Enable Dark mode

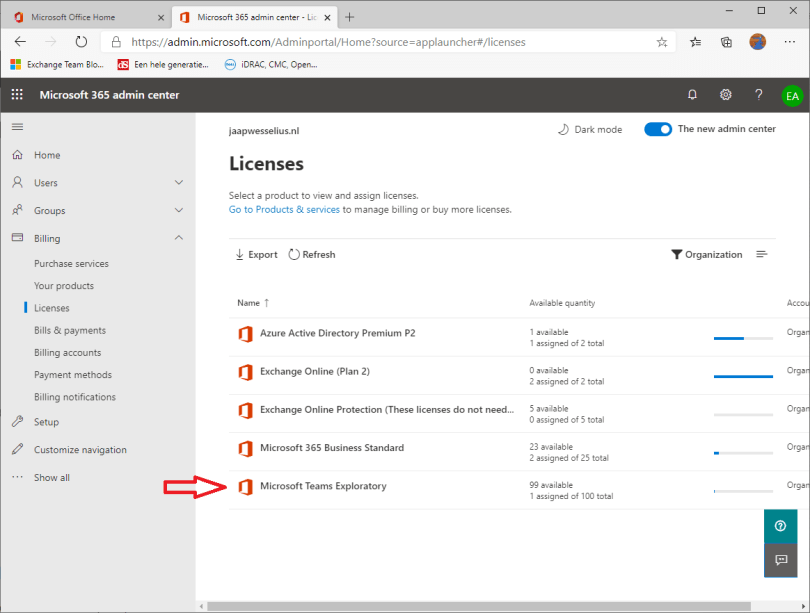pyautogui.click(x=589, y=130)
